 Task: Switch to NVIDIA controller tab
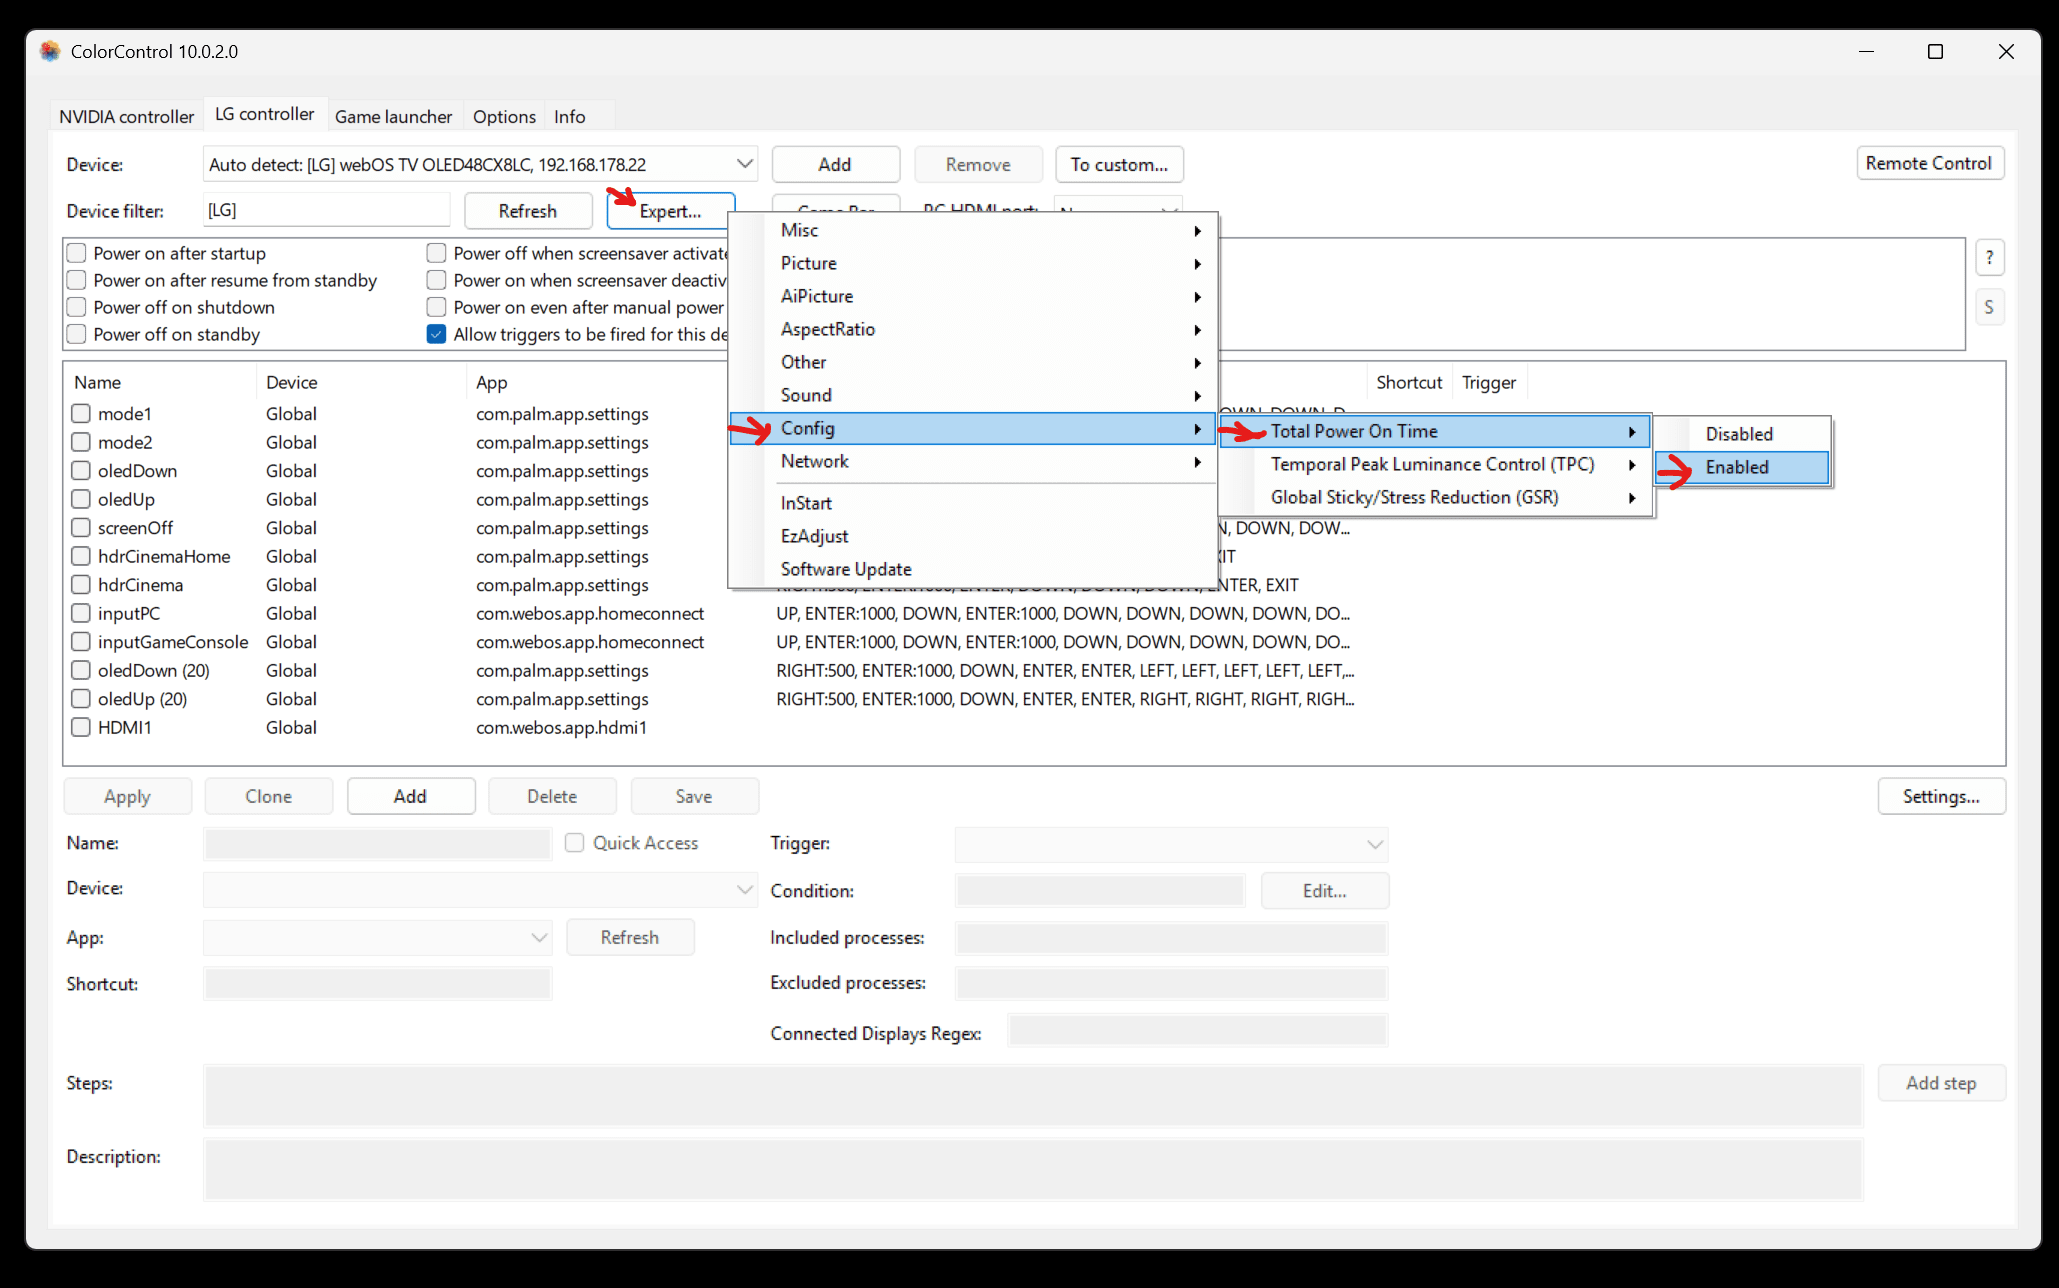pyautogui.click(x=126, y=116)
